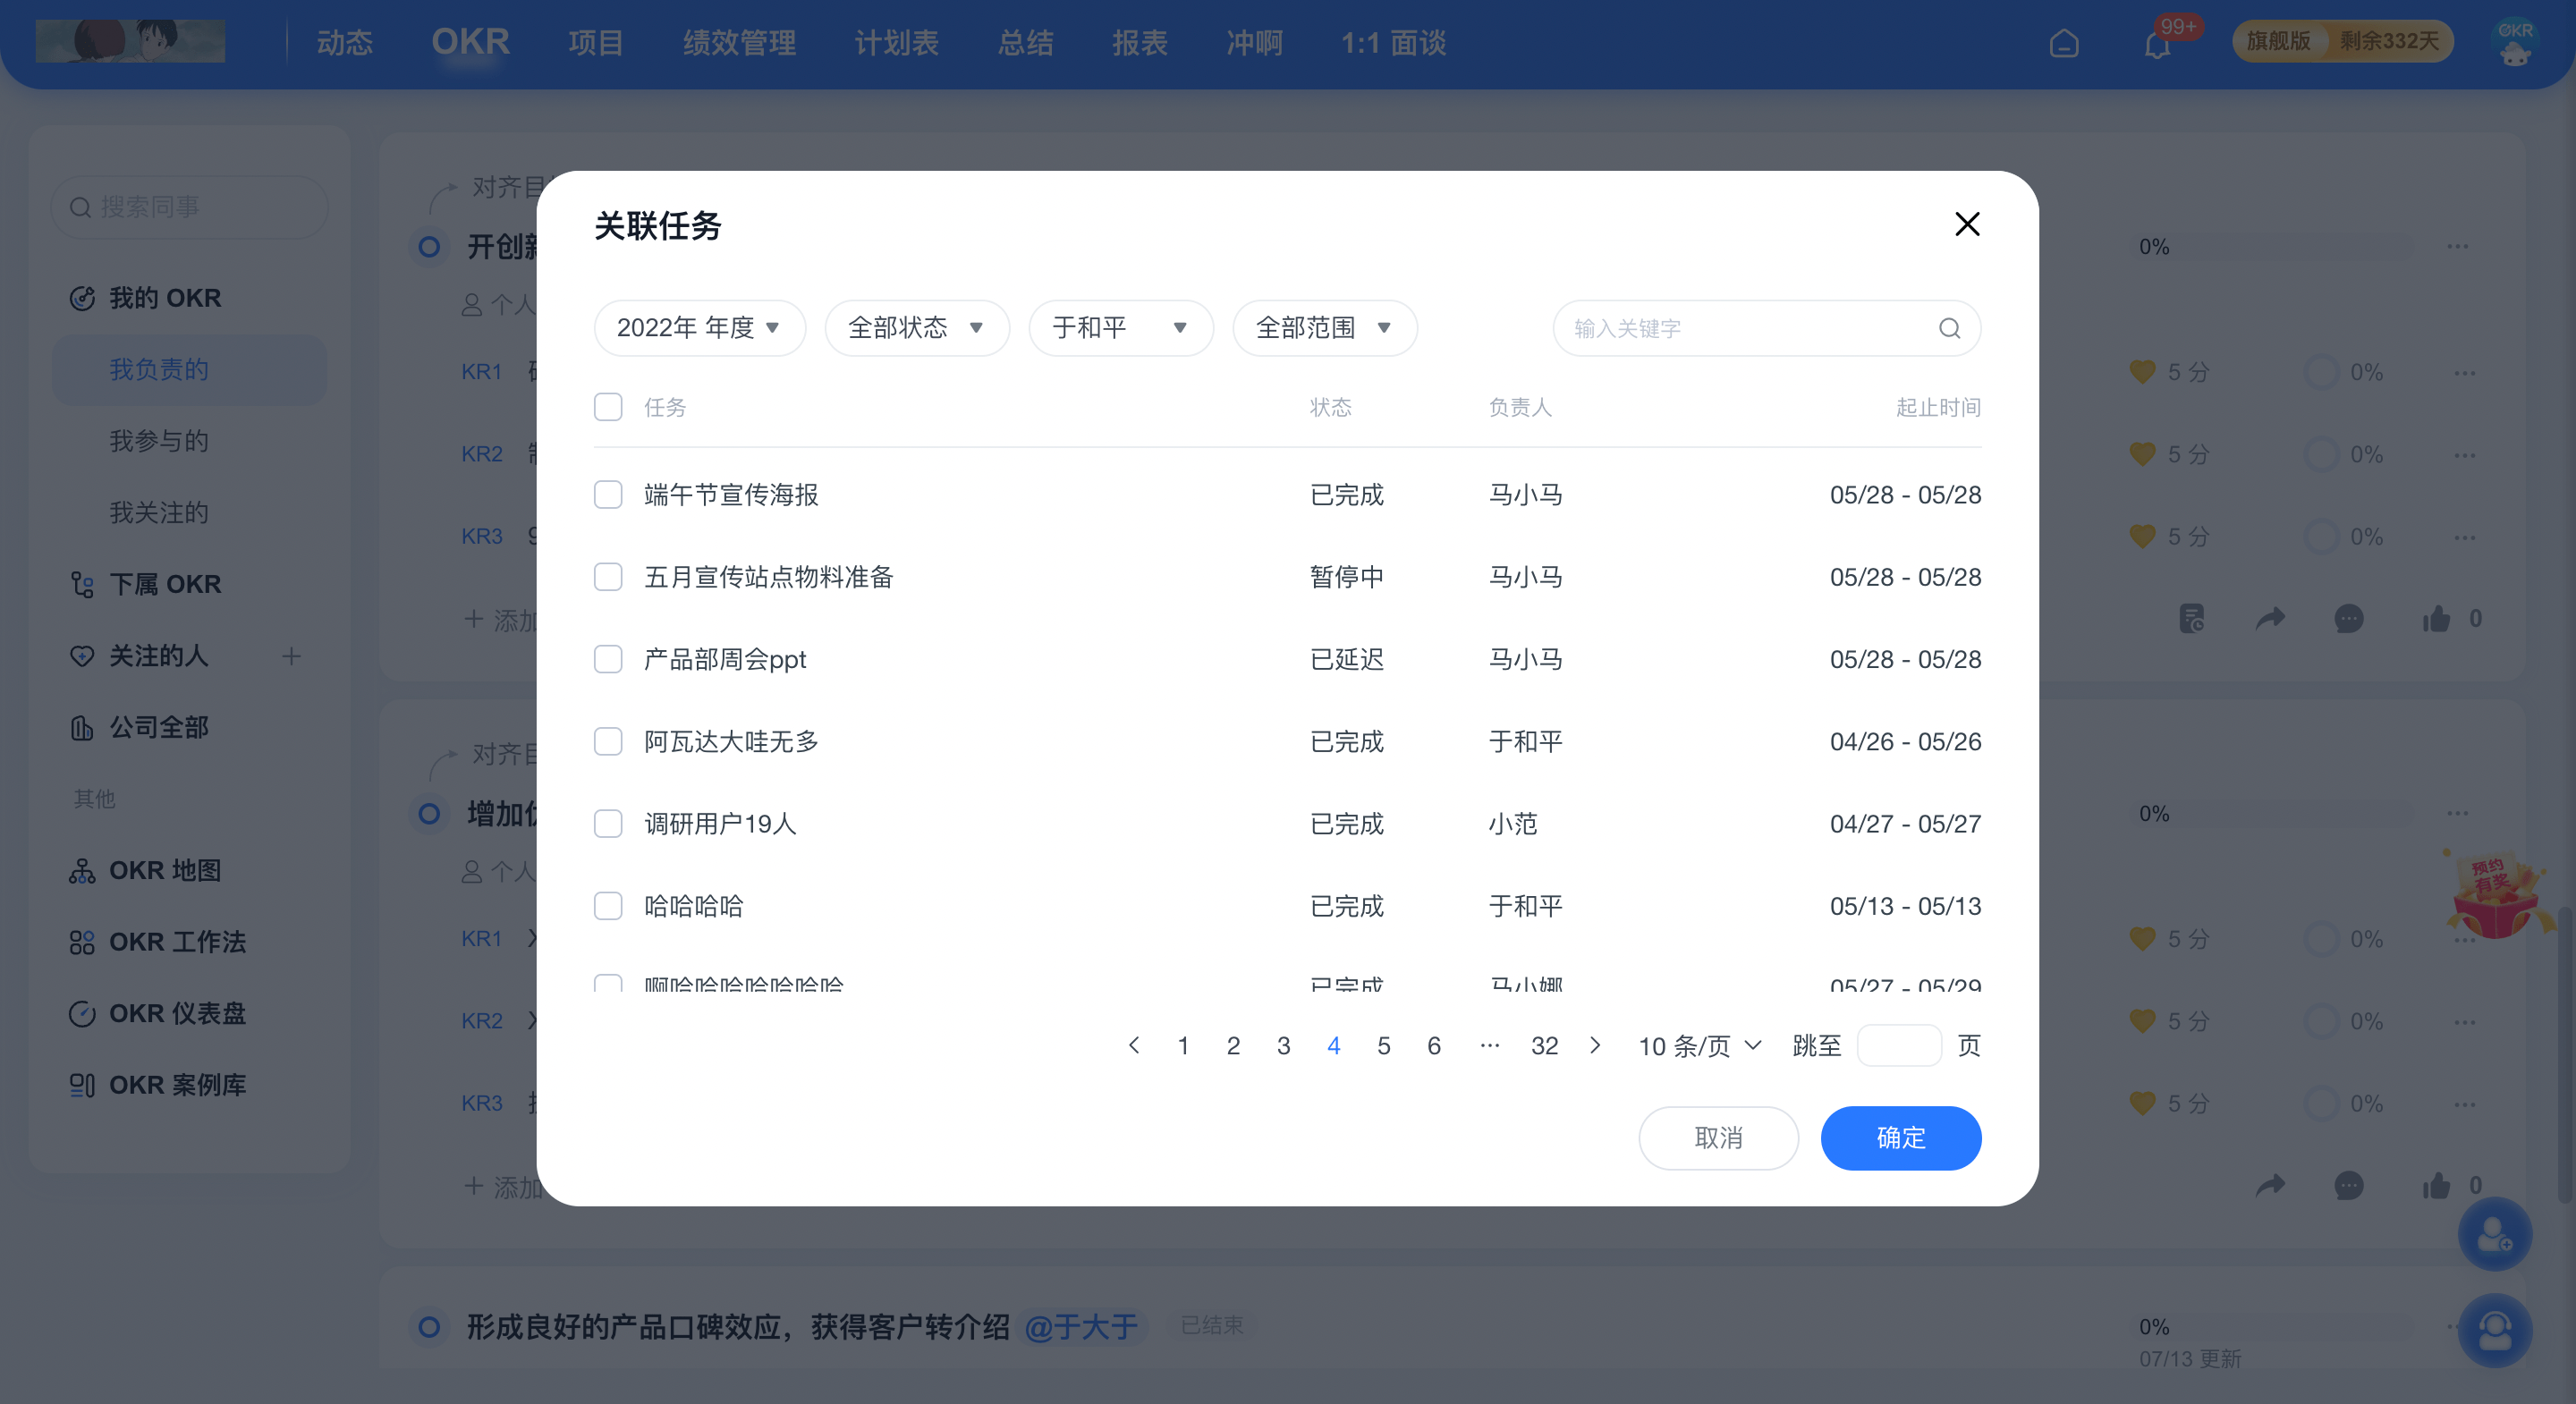Screen dimensions: 2576x1404
Task: Switch to the 计划表 tab
Action: 897,43
